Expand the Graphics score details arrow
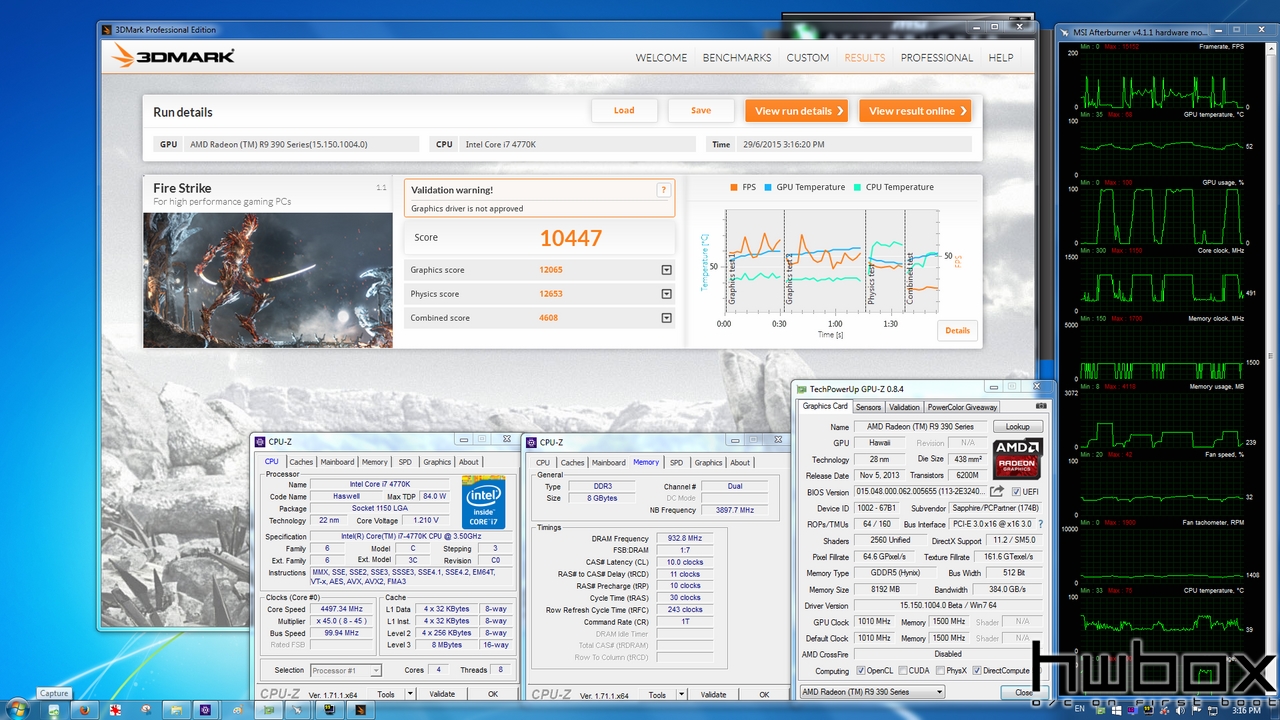 [x=666, y=270]
